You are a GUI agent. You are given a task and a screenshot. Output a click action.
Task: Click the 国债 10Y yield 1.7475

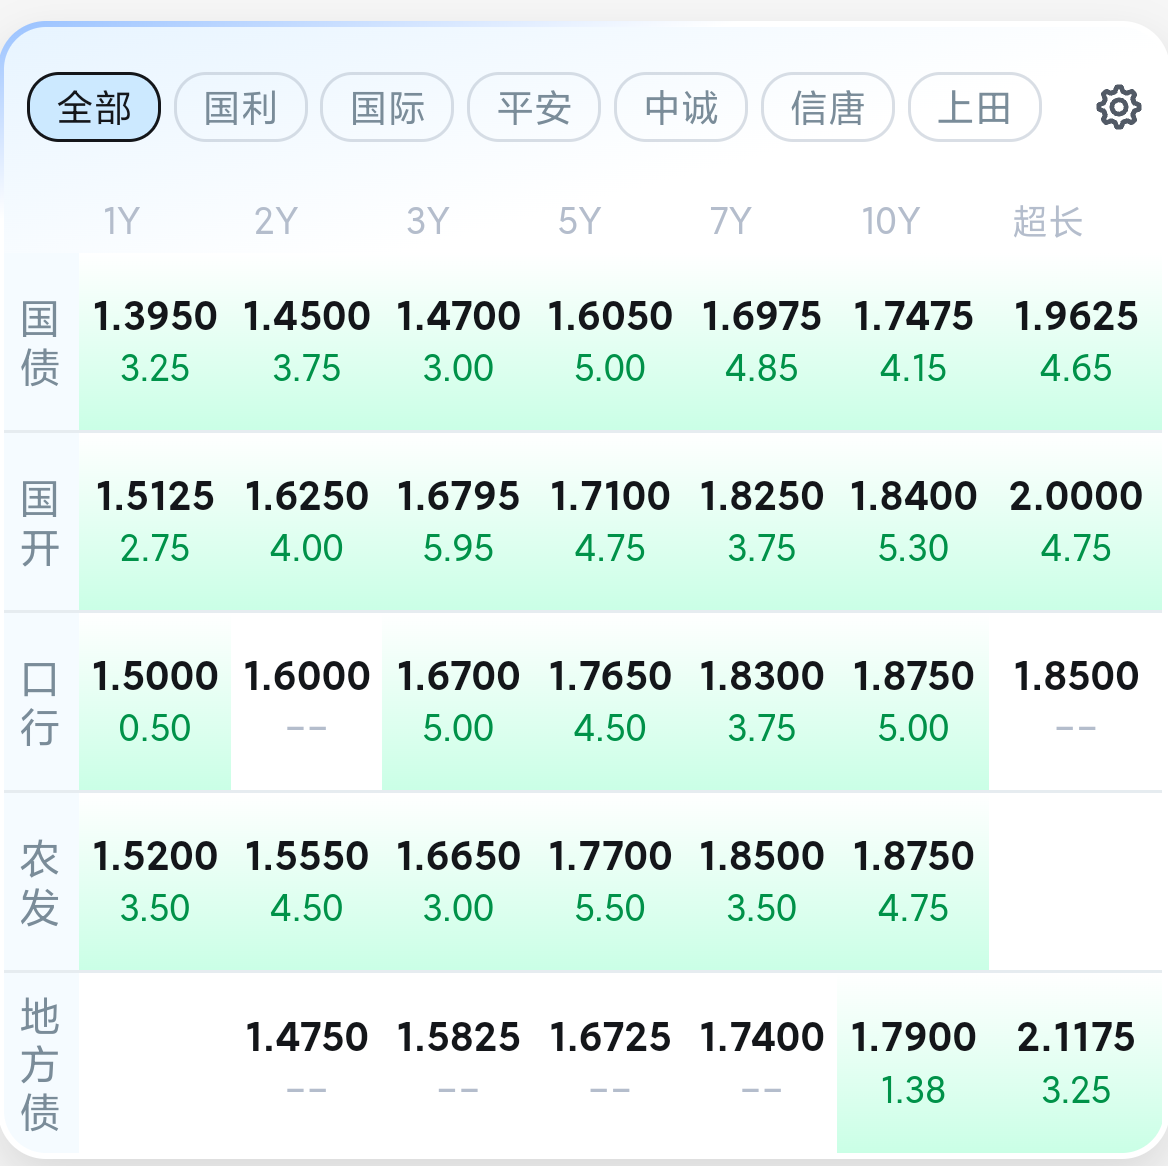(x=913, y=316)
